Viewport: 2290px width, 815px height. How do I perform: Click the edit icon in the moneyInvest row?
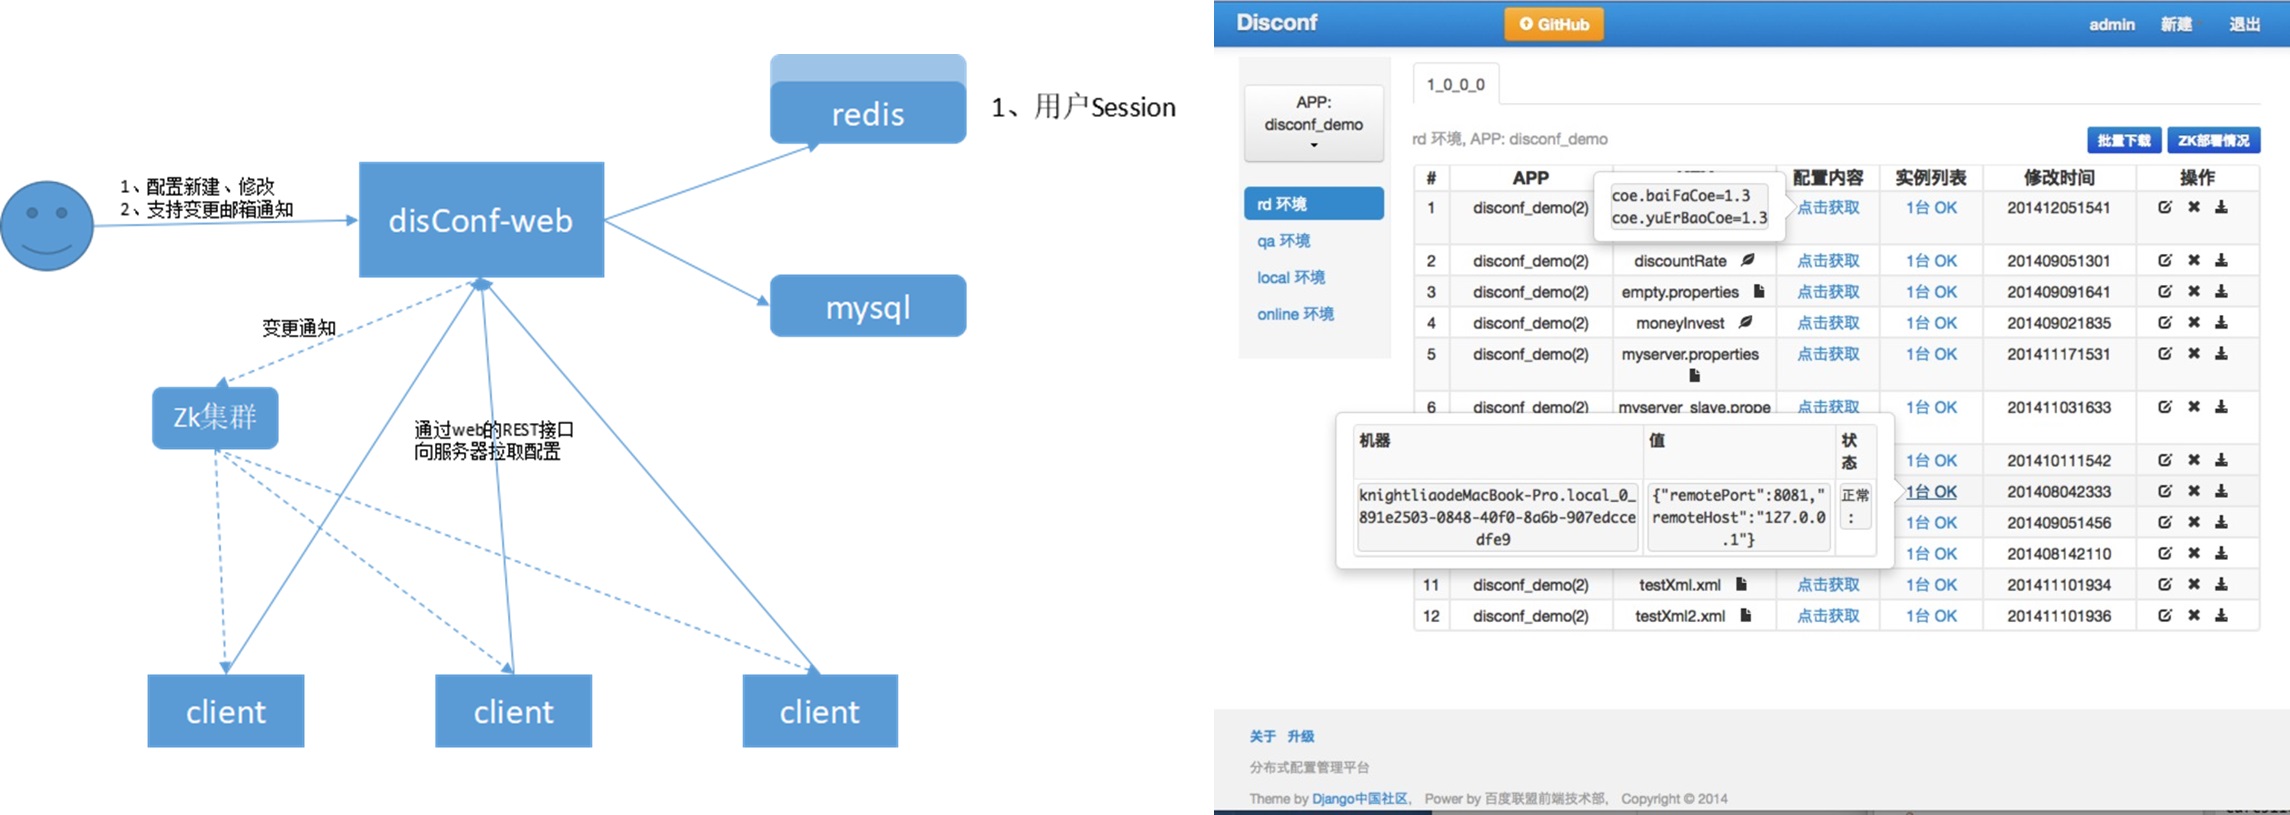point(2164,322)
